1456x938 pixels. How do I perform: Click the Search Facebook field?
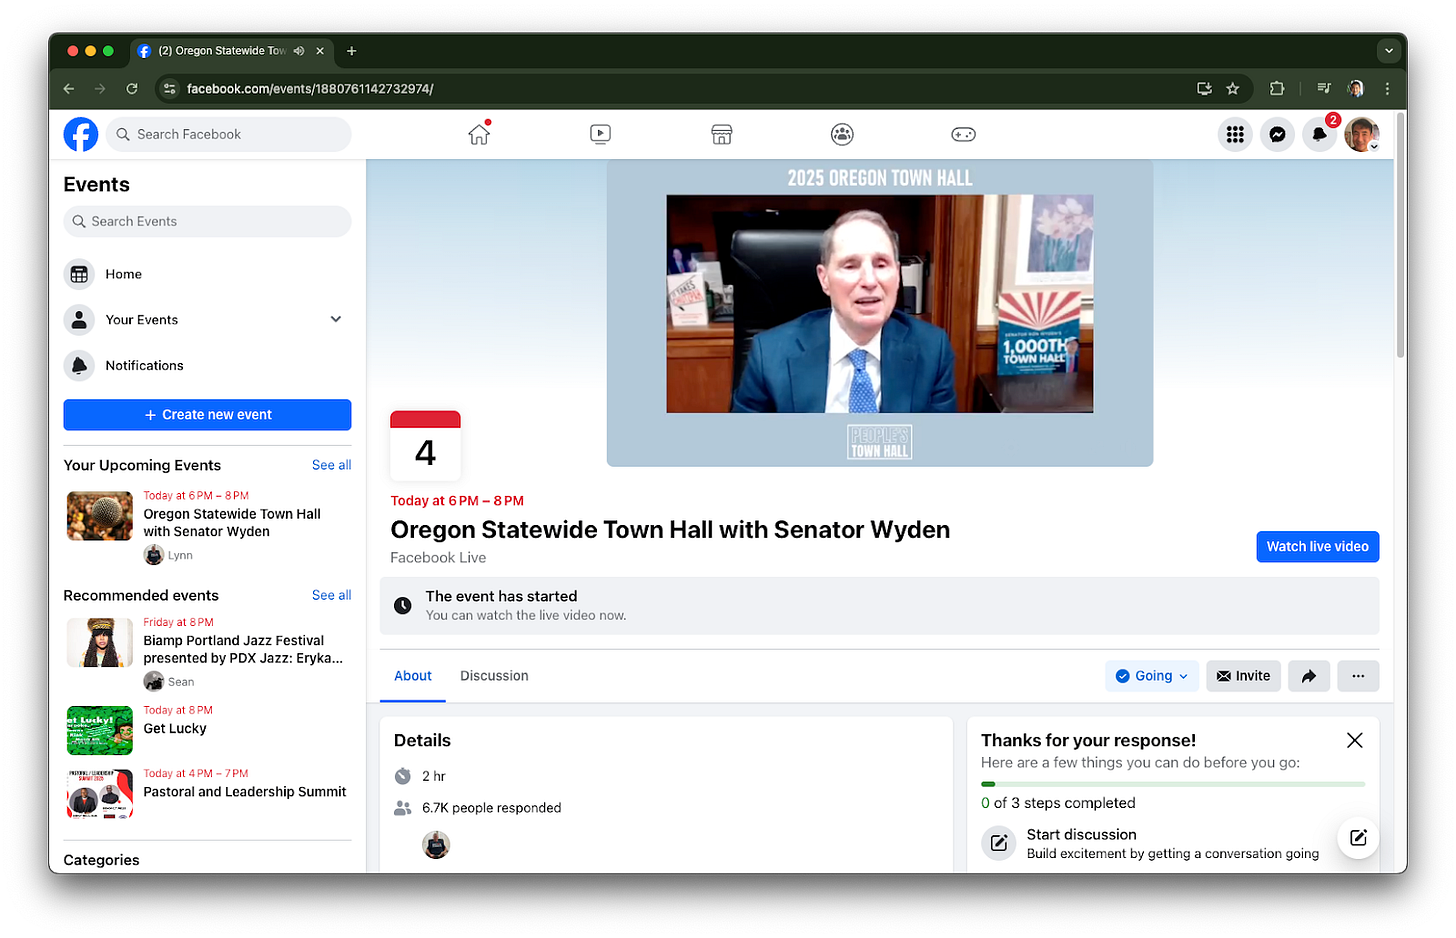point(229,134)
